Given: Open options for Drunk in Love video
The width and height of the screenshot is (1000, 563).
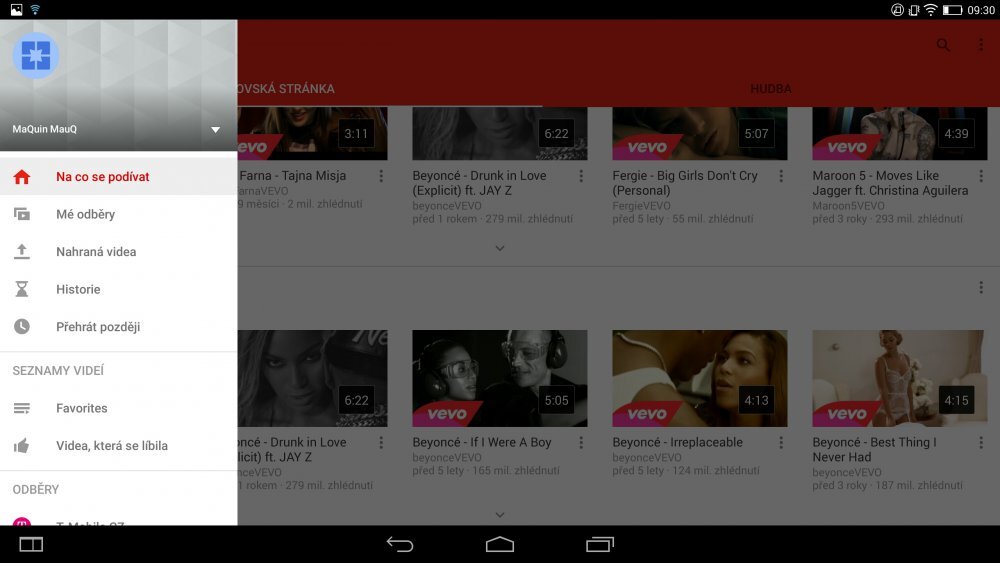Looking at the screenshot, I should point(581,176).
